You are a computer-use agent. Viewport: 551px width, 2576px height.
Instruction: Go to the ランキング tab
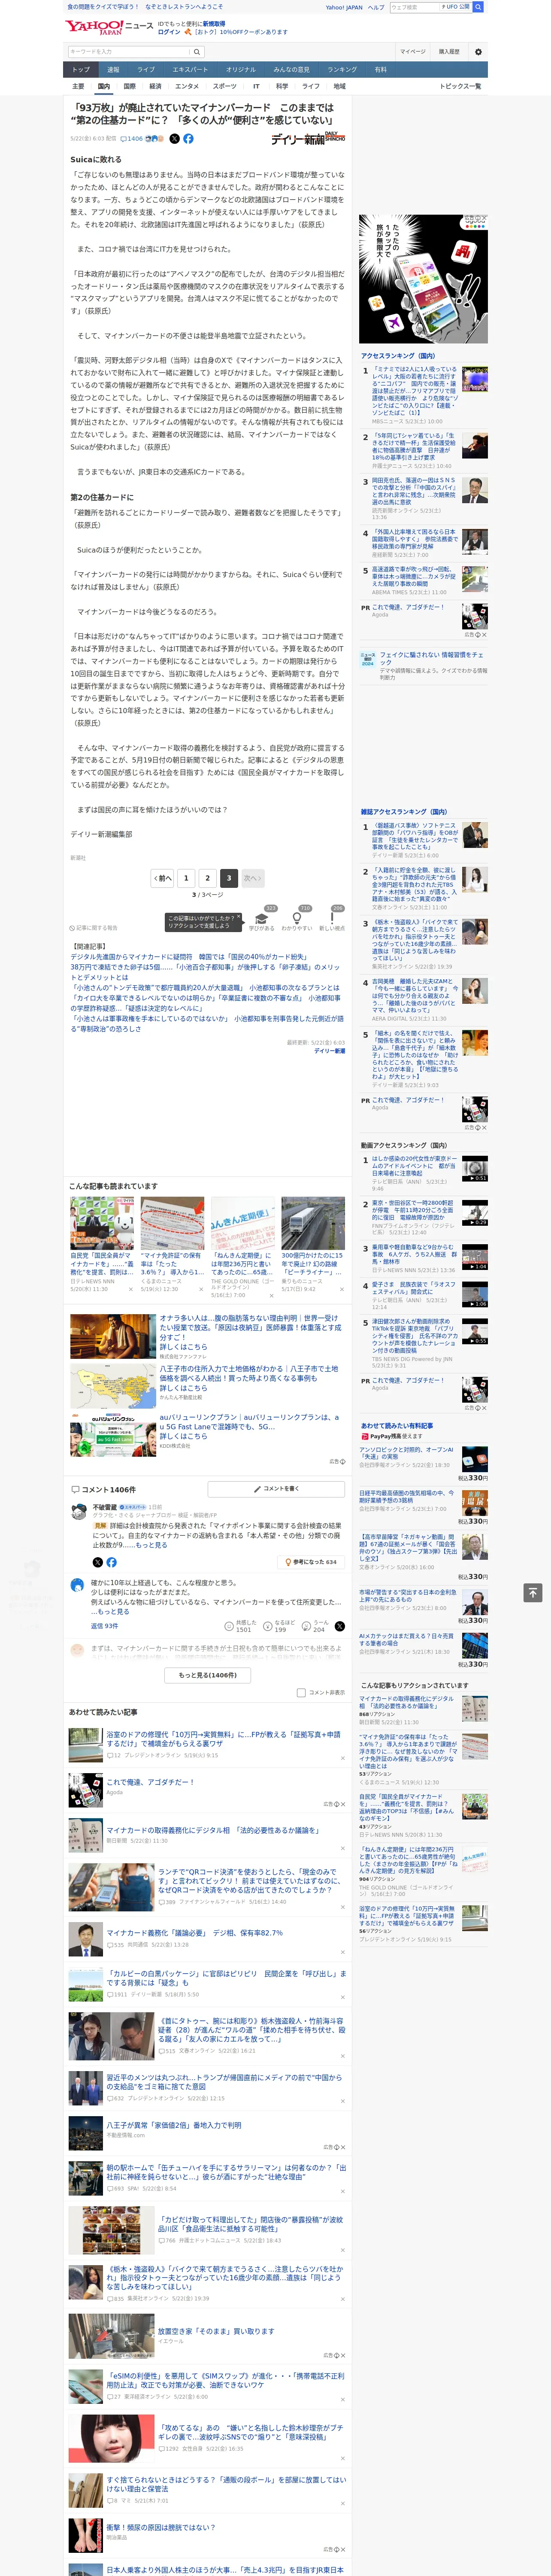point(342,70)
